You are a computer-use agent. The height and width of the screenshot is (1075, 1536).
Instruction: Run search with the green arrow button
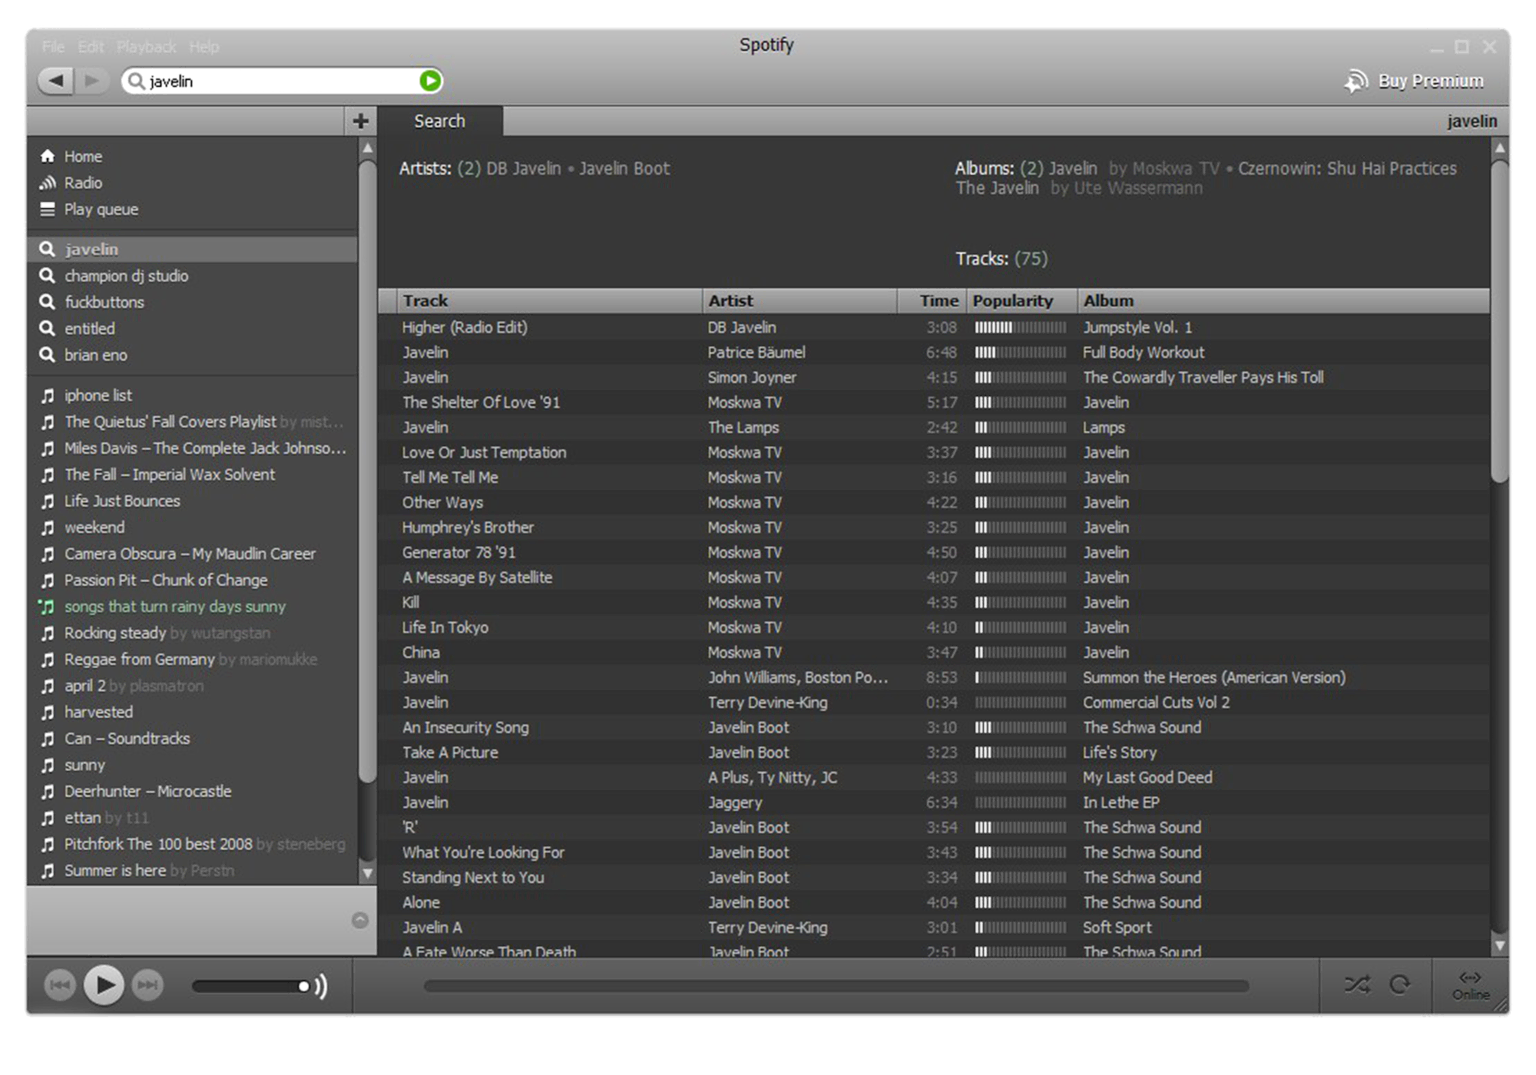tap(430, 81)
